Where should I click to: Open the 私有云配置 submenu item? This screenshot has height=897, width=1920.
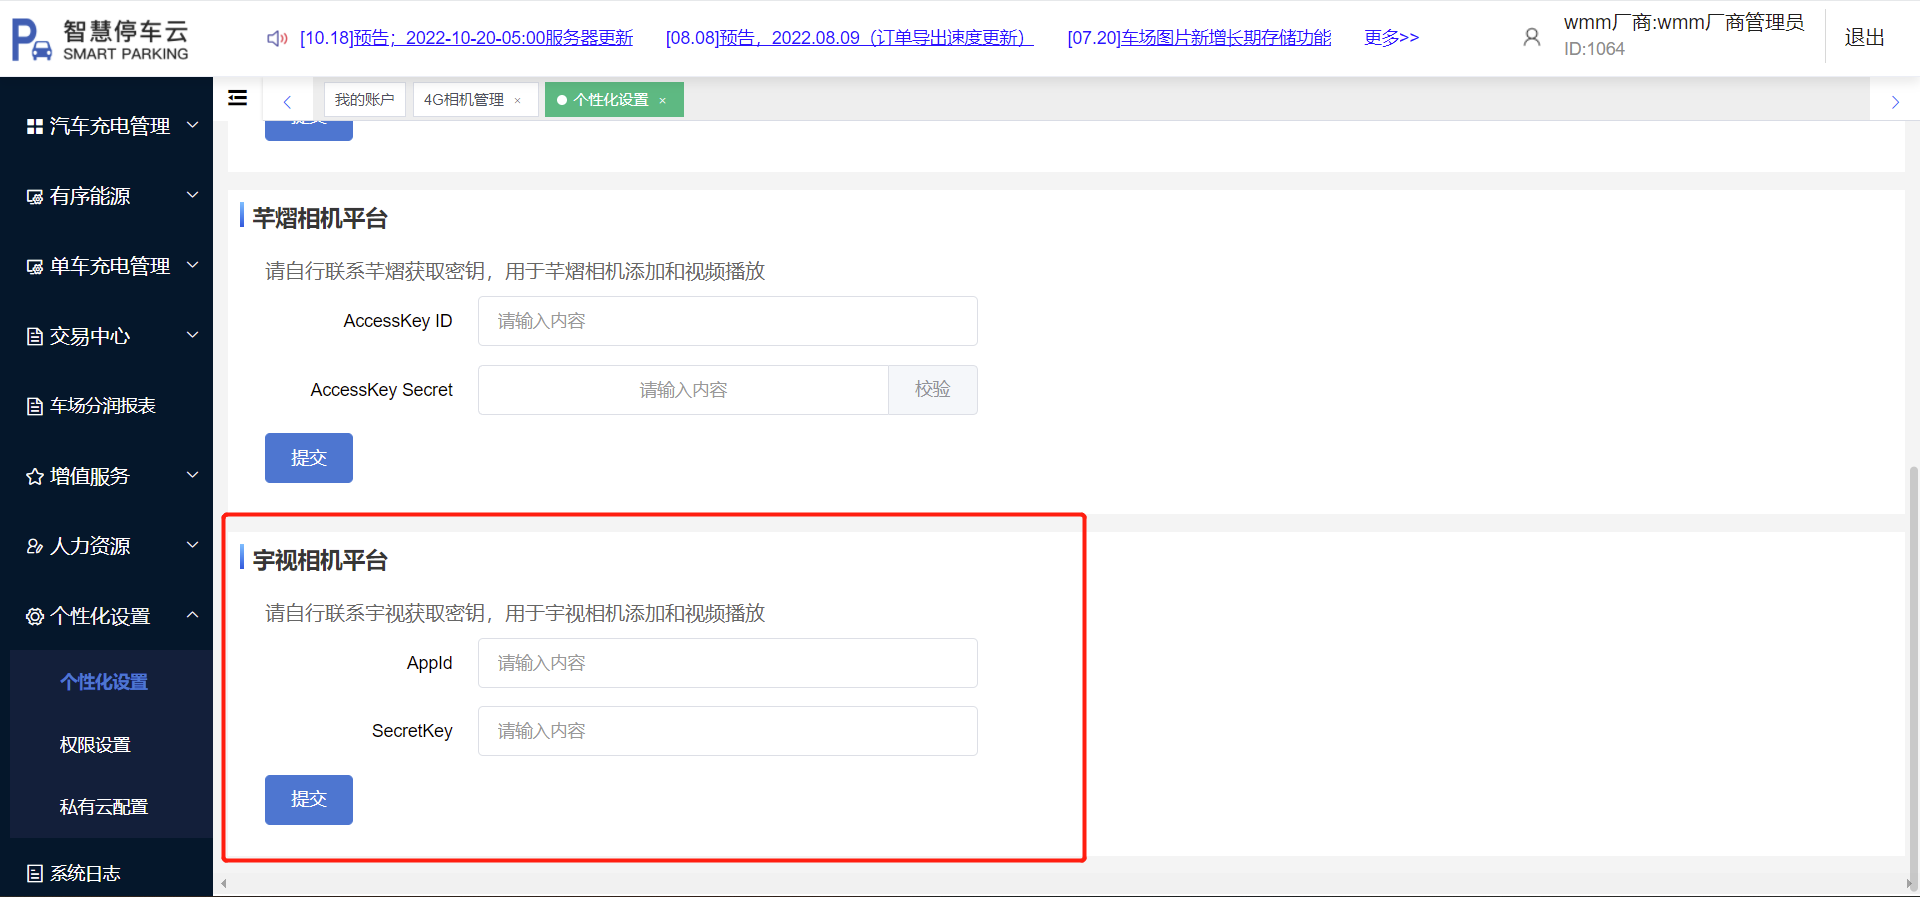104,807
